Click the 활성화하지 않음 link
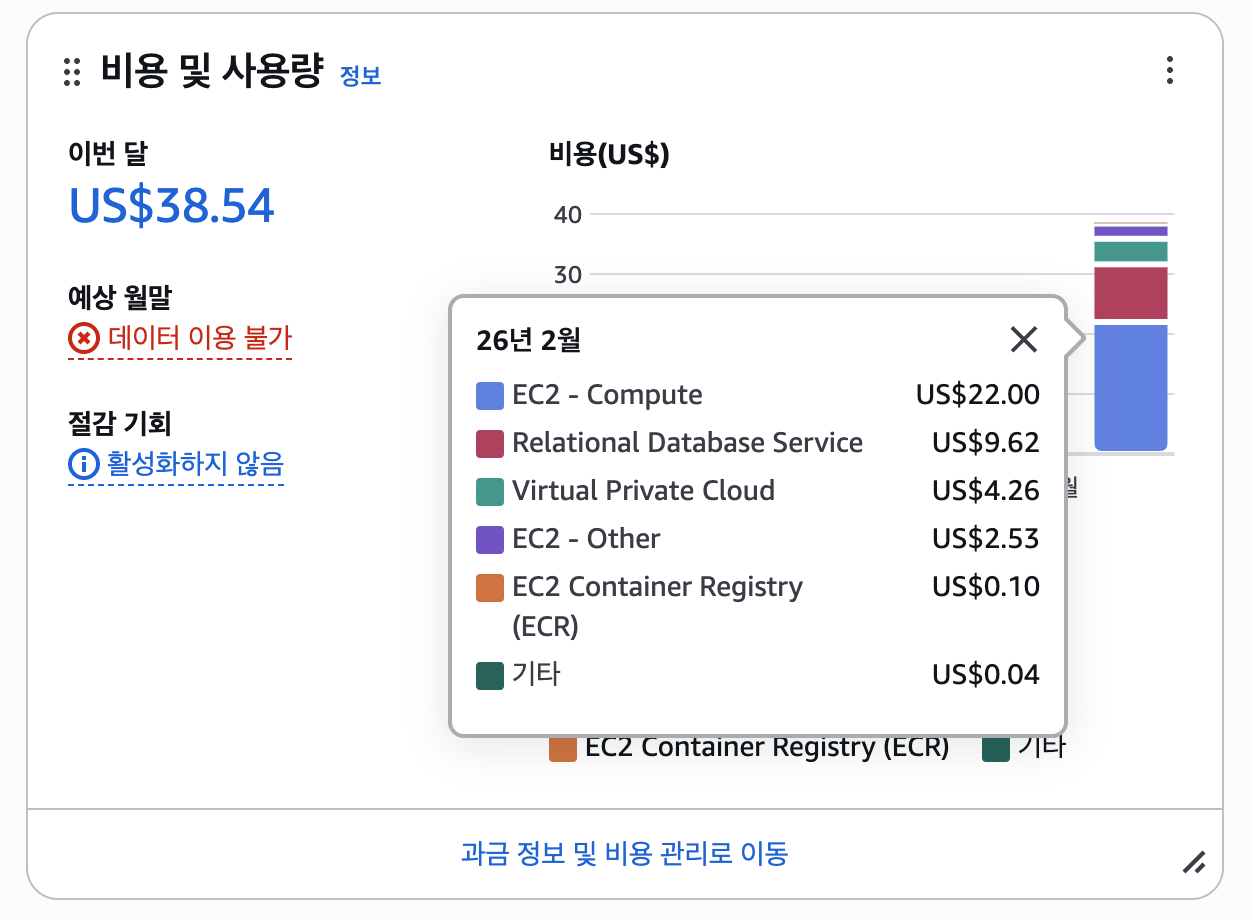This screenshot has height=920, width=1254. [x=193, y=464]
